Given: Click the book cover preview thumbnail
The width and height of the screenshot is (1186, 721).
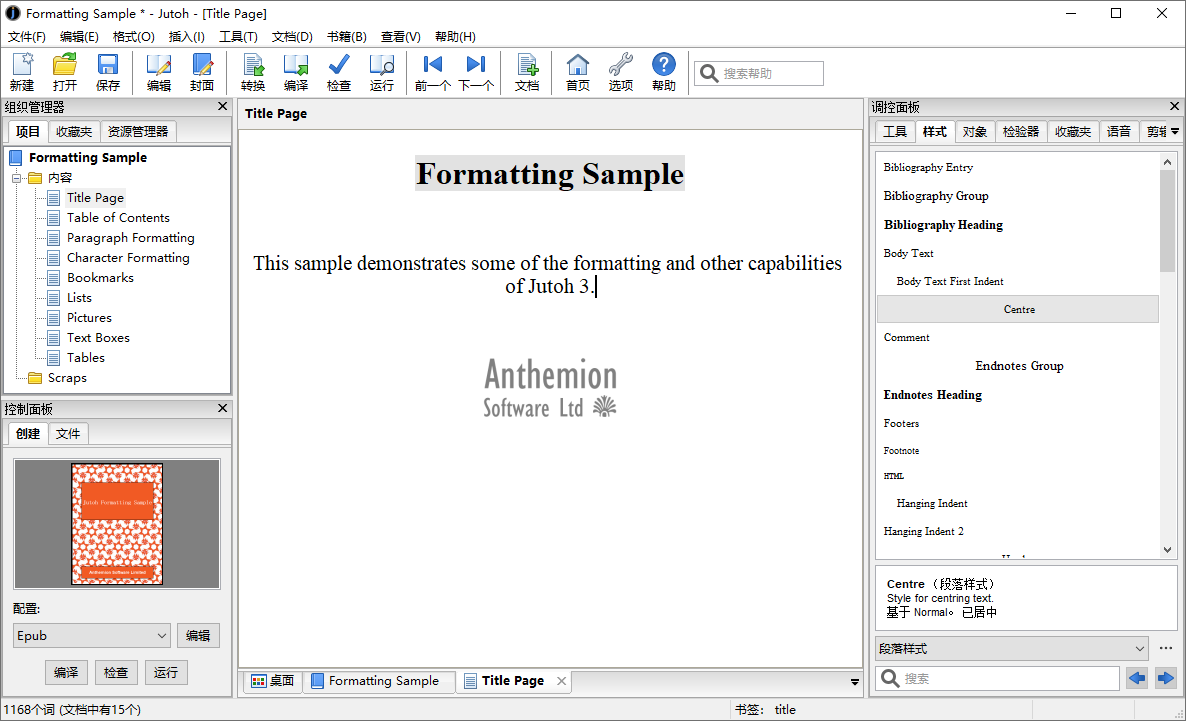Looking at the screenshot, I should tap(117, 523).
